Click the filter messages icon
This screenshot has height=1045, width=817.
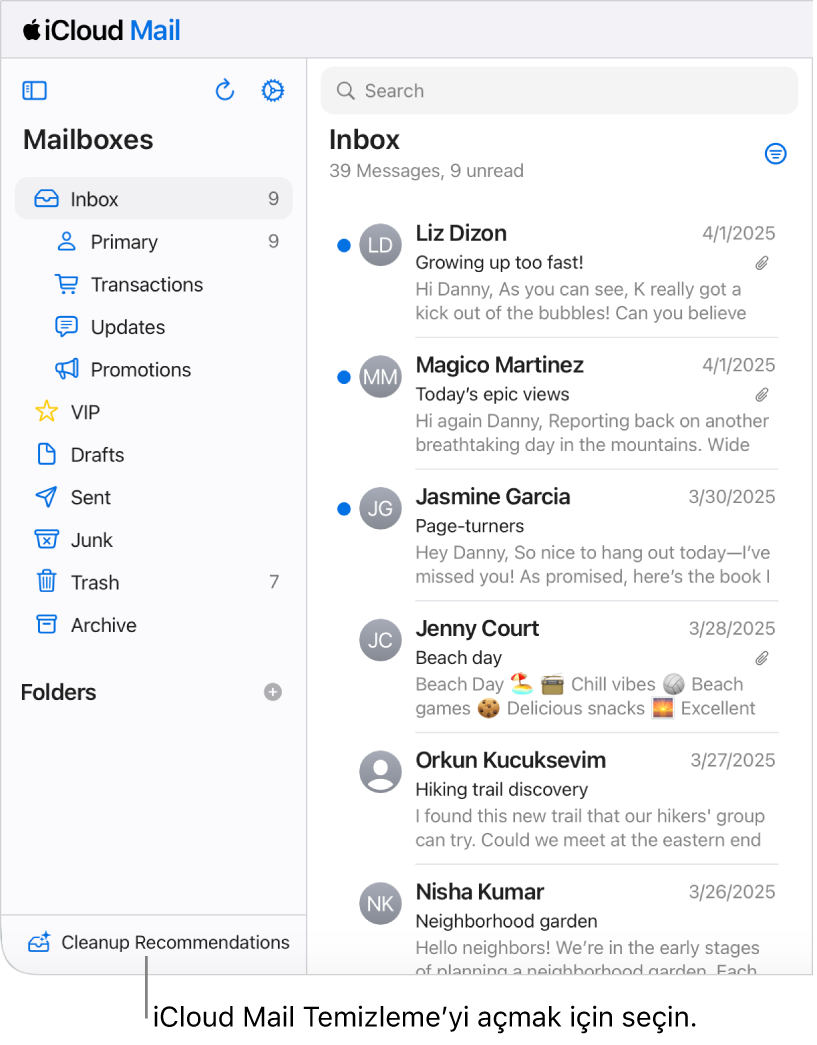coord(776,154)
